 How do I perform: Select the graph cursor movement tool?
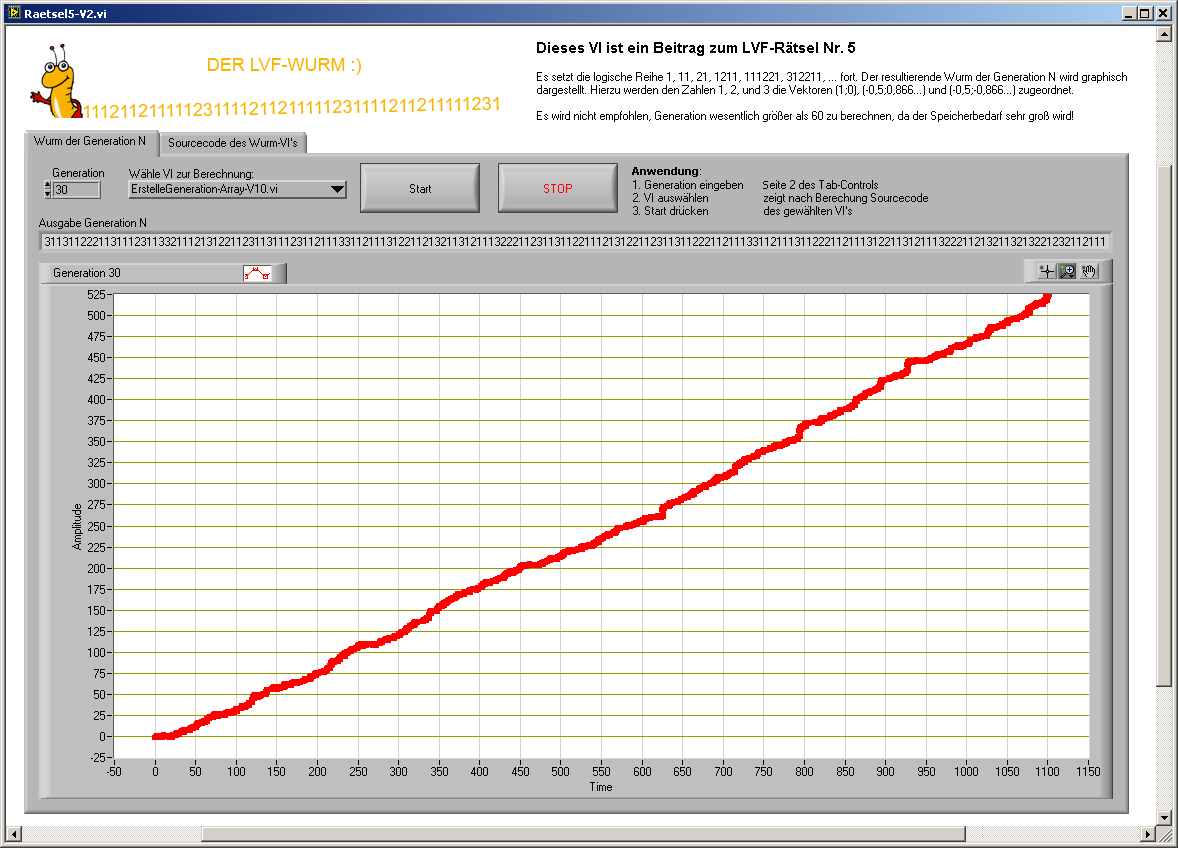coord(1047,271)
